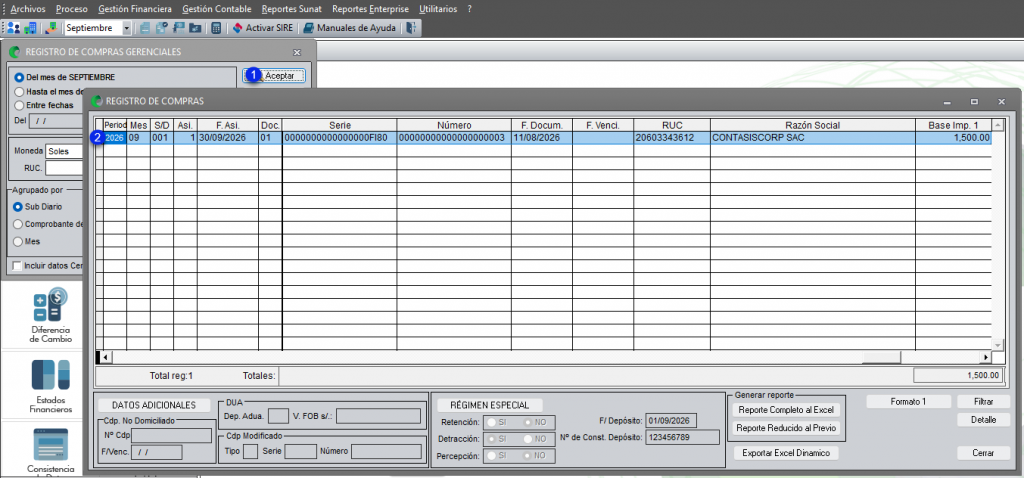Open Estados Financieros module
The height and width of the screenshot is (478, 1024).
tap(50, 386)
